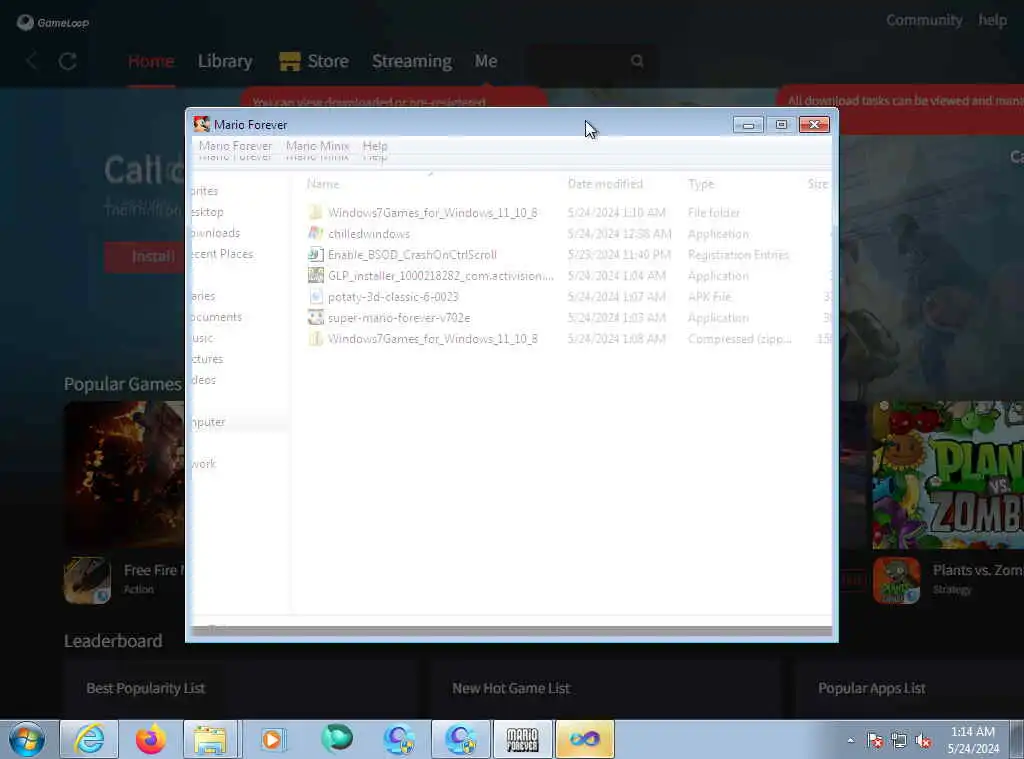Select Pictures in the navigation pane

tap(207, 359)
